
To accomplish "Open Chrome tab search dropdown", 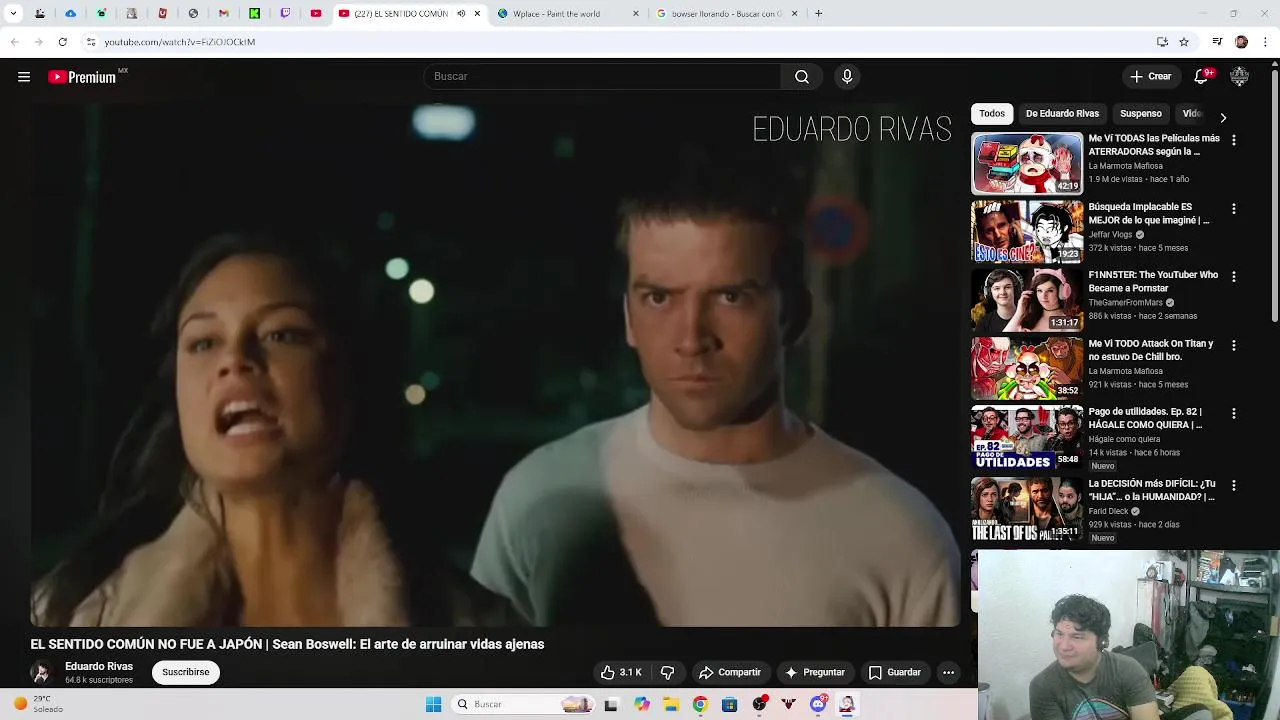I will tap(13, 14).
